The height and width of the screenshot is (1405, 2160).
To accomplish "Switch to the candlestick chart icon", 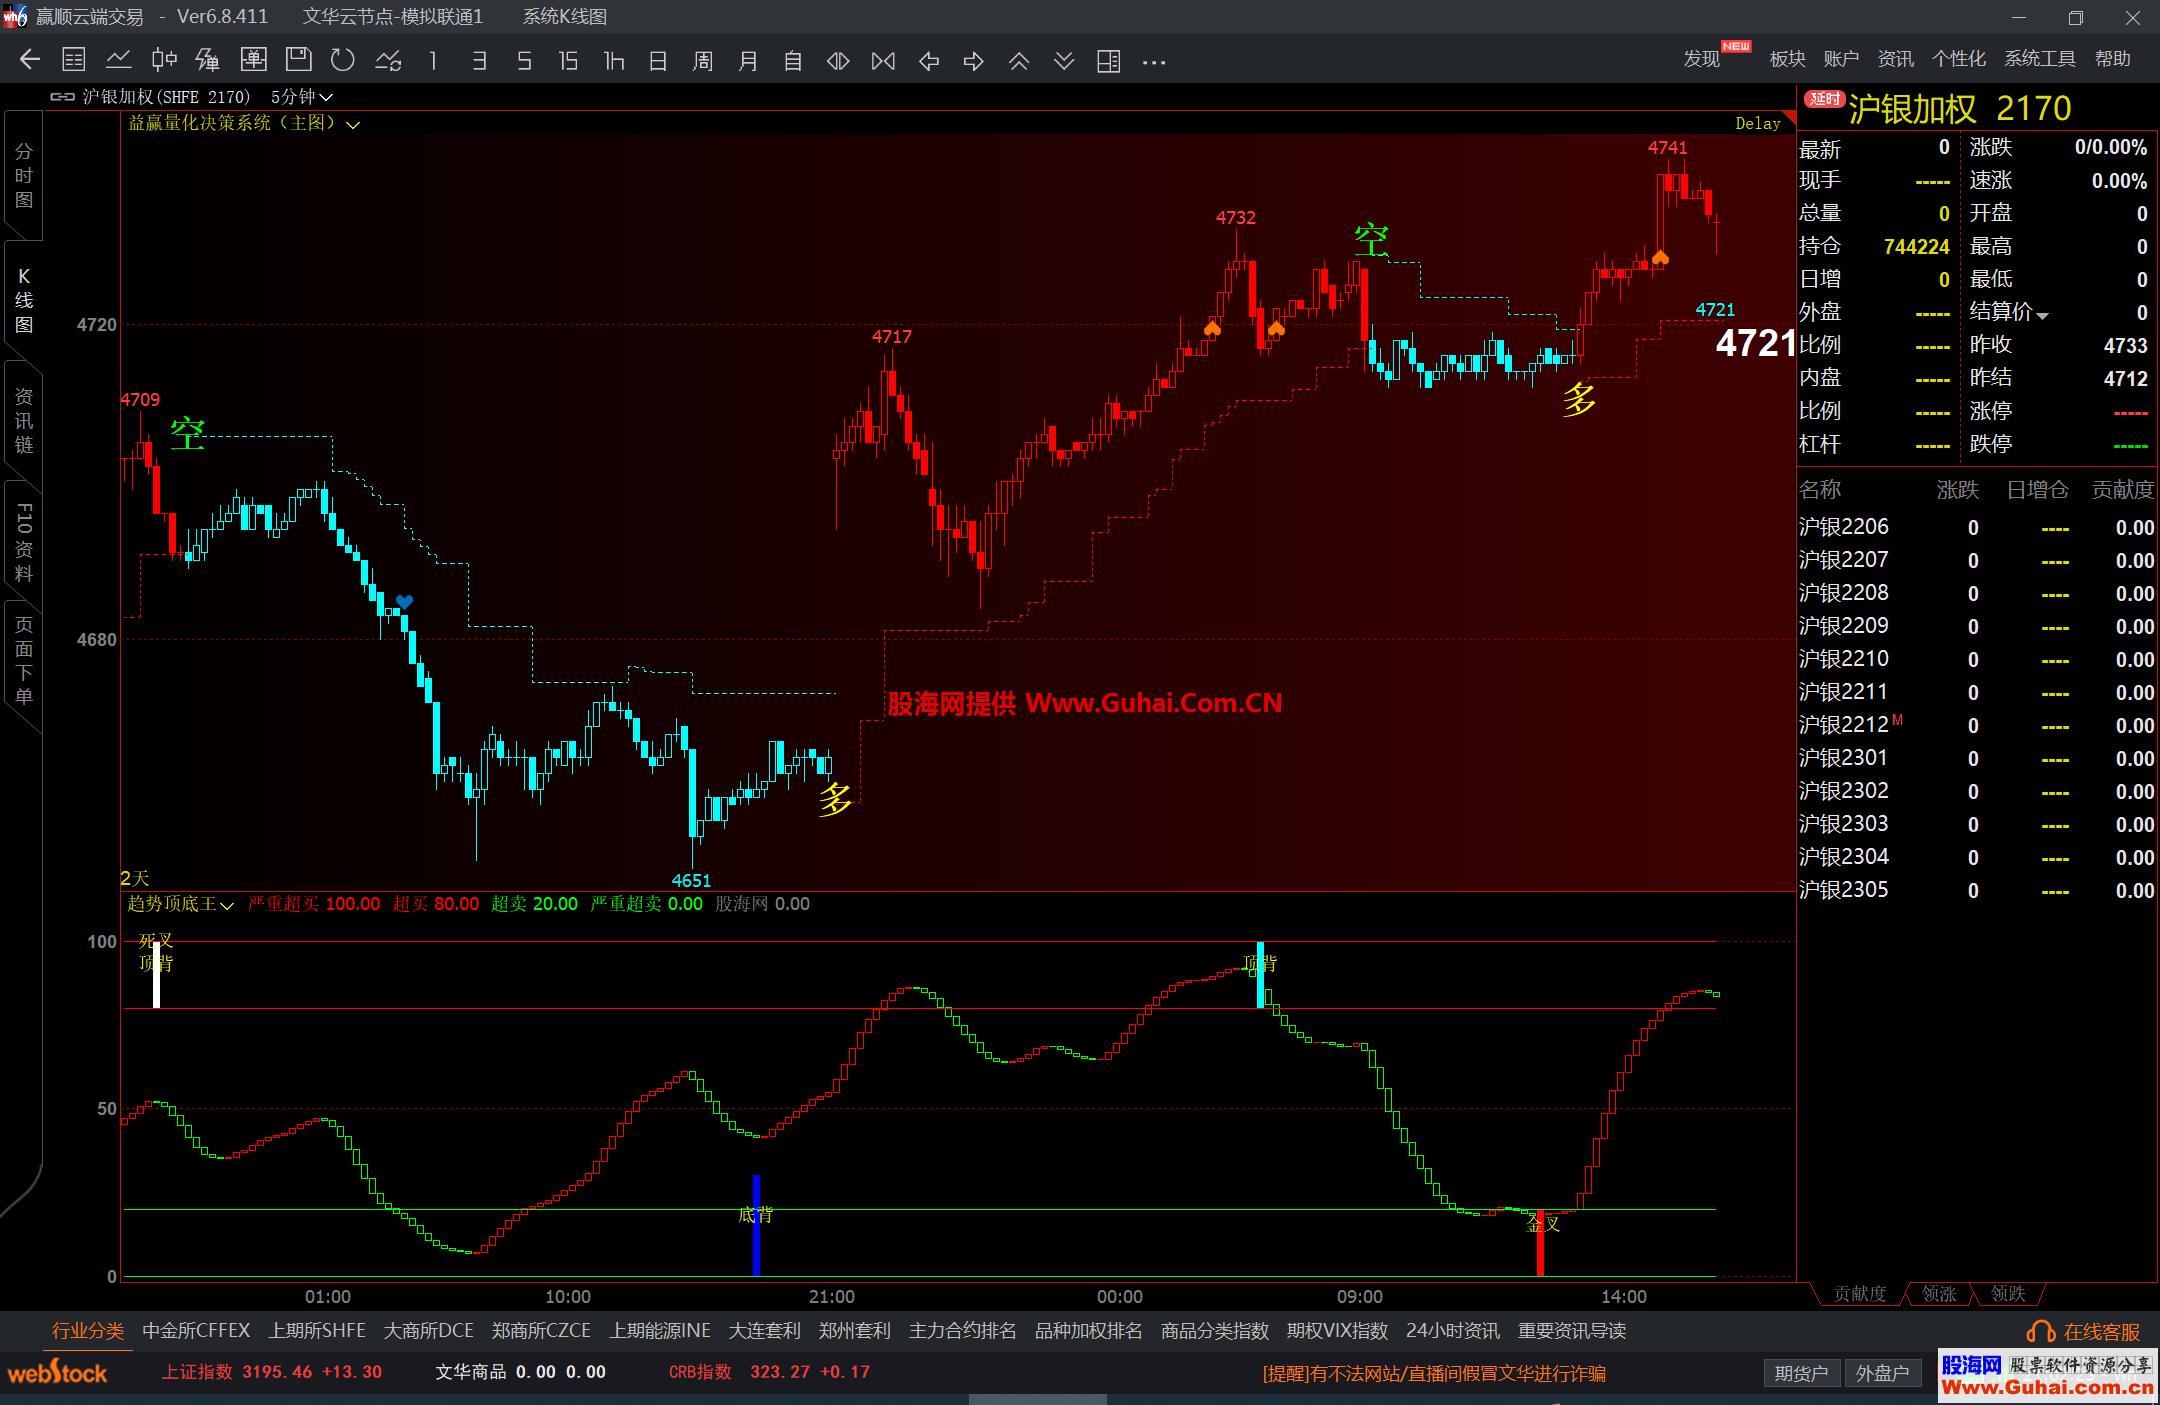I will click(164, 61).
